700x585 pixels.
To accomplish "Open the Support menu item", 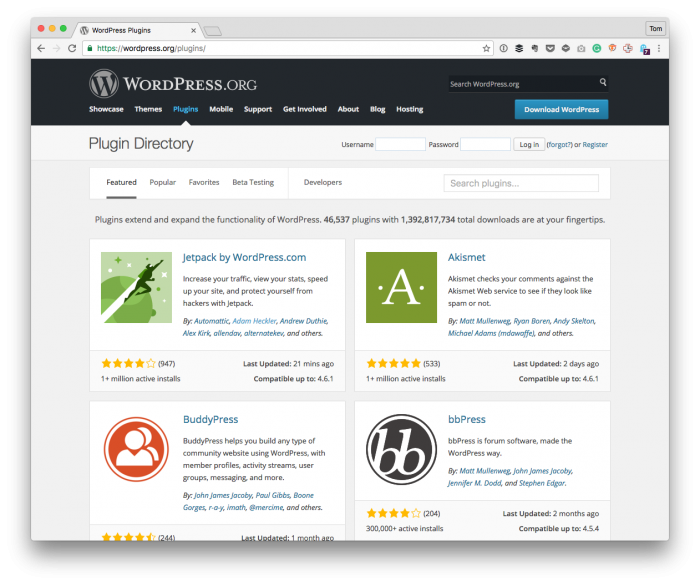I will coord(258,109).
